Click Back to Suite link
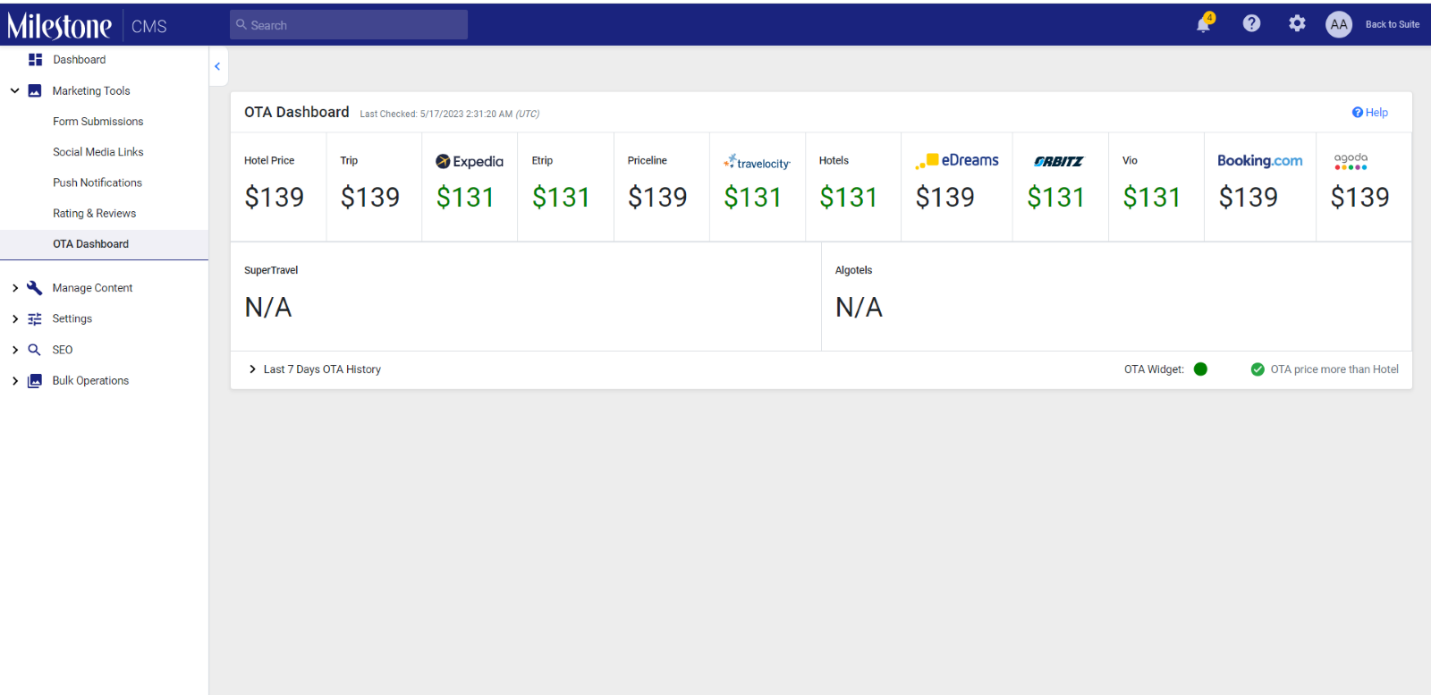Screen dimensions: 1431x695 pyautogui.click(x=1392, y=25)
